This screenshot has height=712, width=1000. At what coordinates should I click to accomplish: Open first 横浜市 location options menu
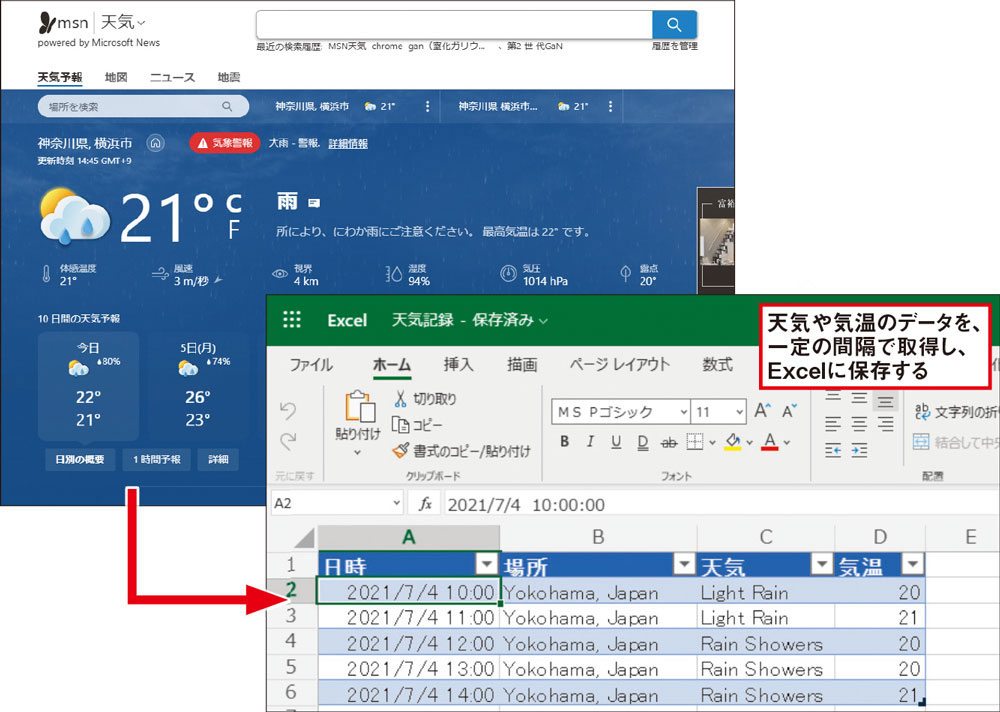coord(427,107)
